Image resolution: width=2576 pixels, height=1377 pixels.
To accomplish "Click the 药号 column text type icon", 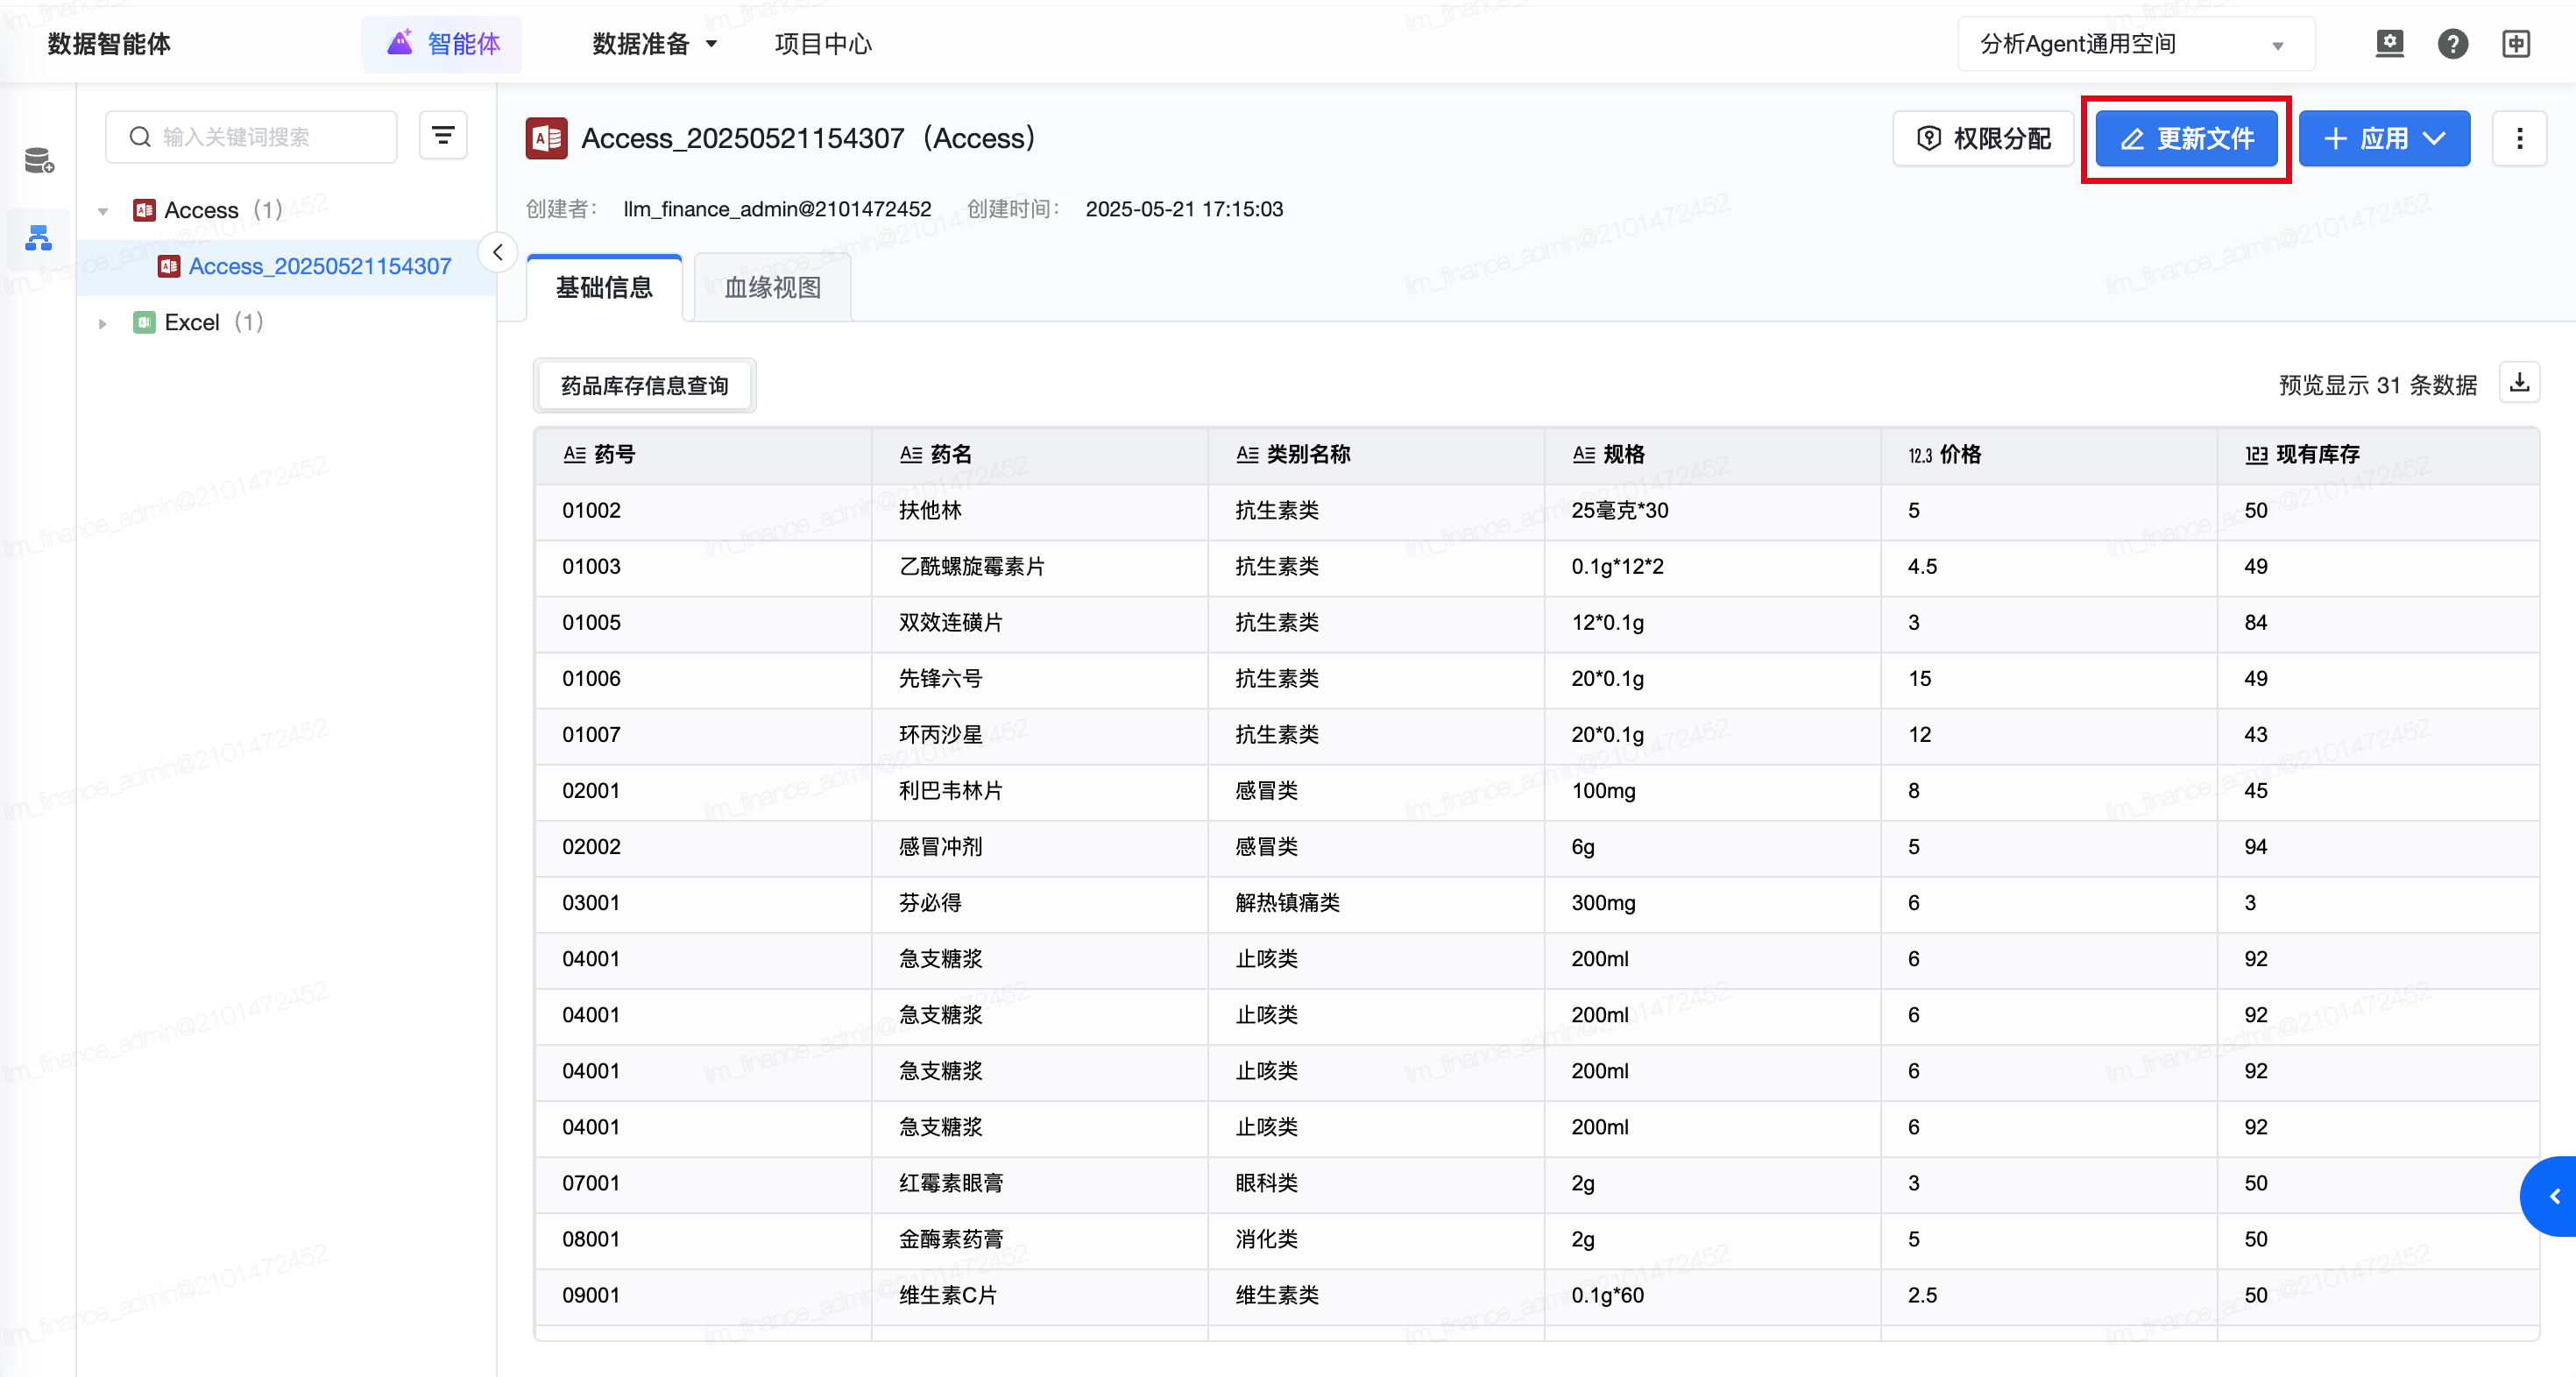I will pos(574,454).
